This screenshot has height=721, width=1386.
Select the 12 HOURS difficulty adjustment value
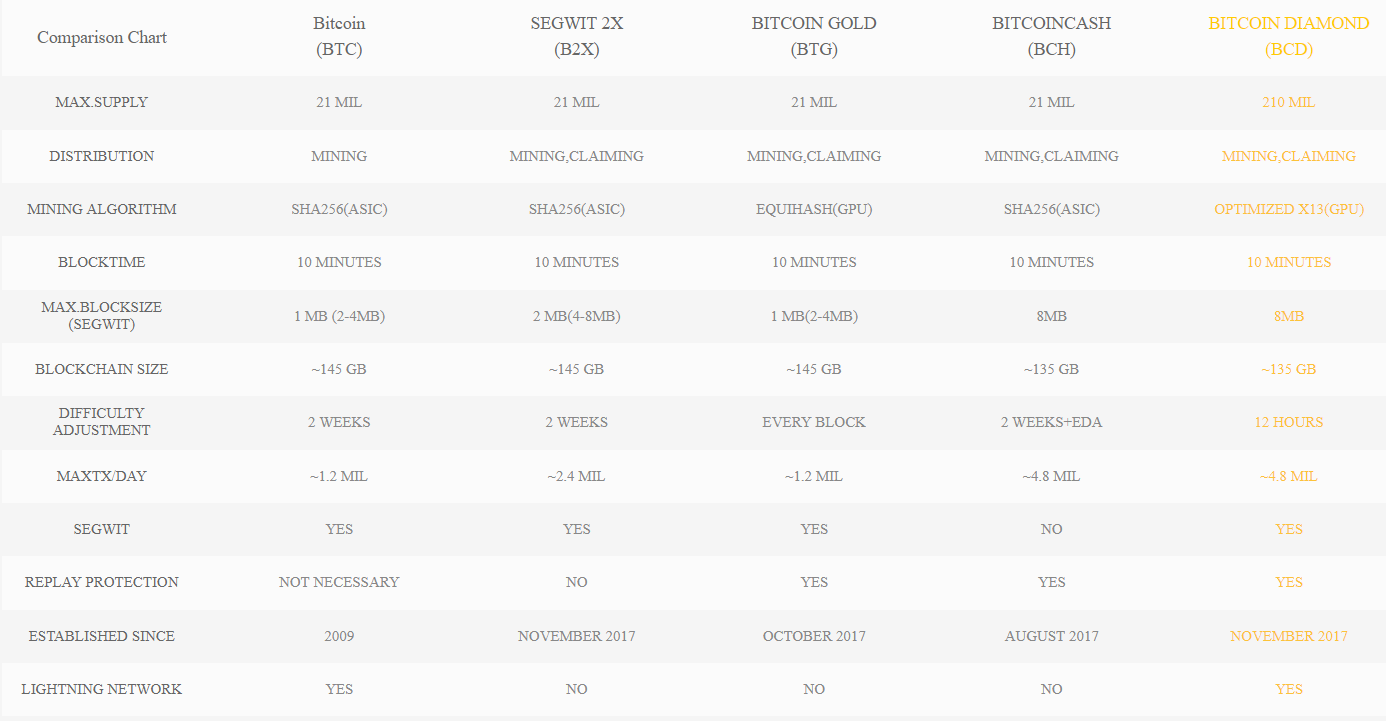pos(1288,422)
